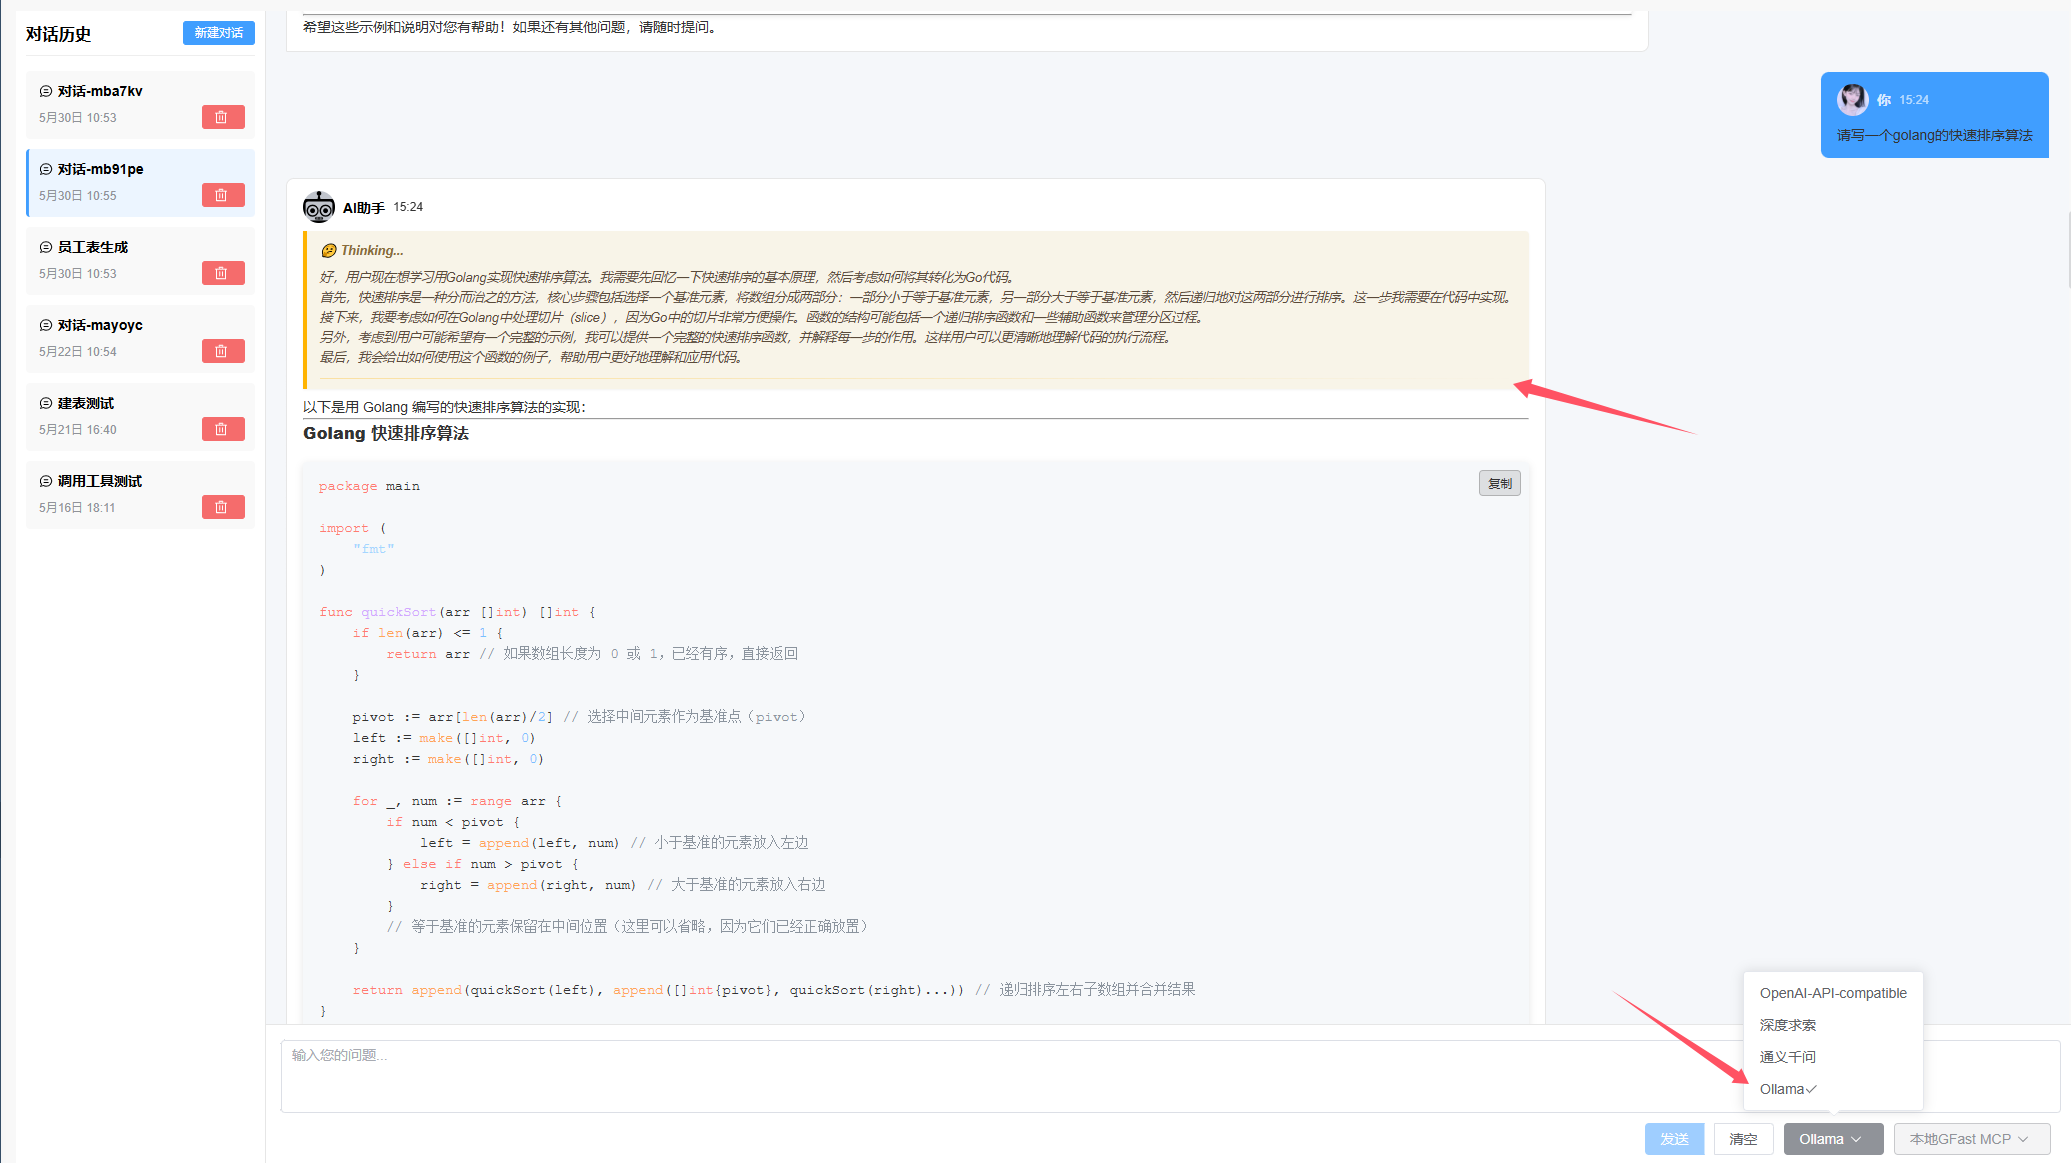This screenshot has height=1163, width=2071.
Task: Collapse the Ollama model dropdown
Action: [1832, 1139]
